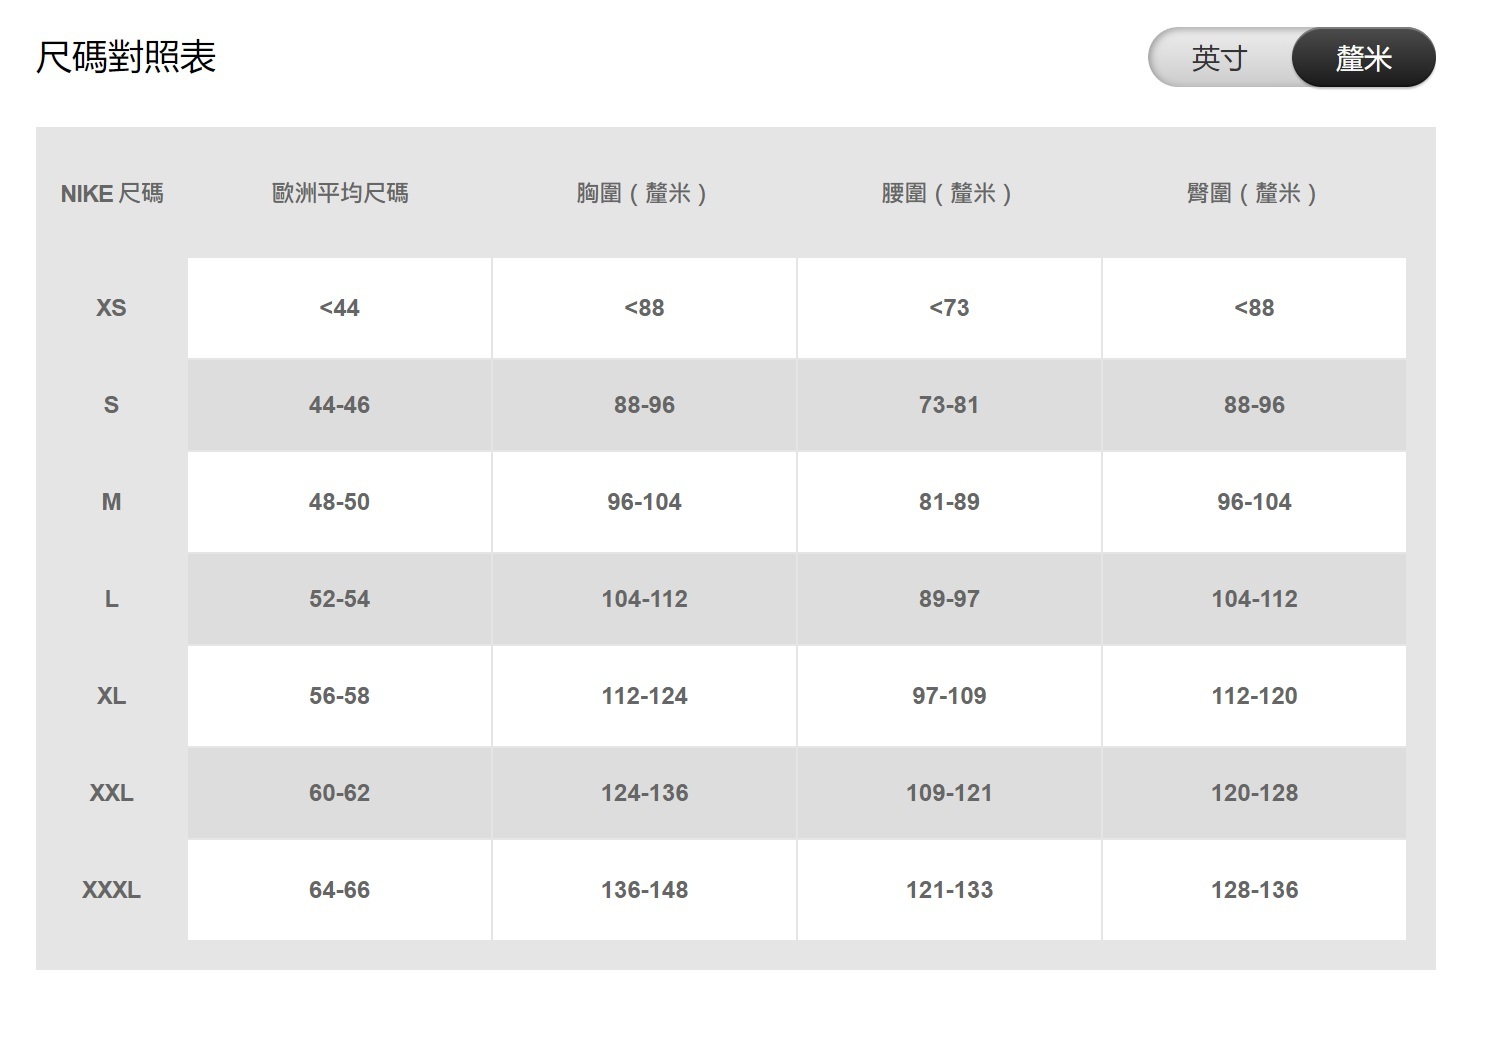Click the 112-124 chest cell
Viewport: 1501px width, 1037px height.
coord(645,696)
